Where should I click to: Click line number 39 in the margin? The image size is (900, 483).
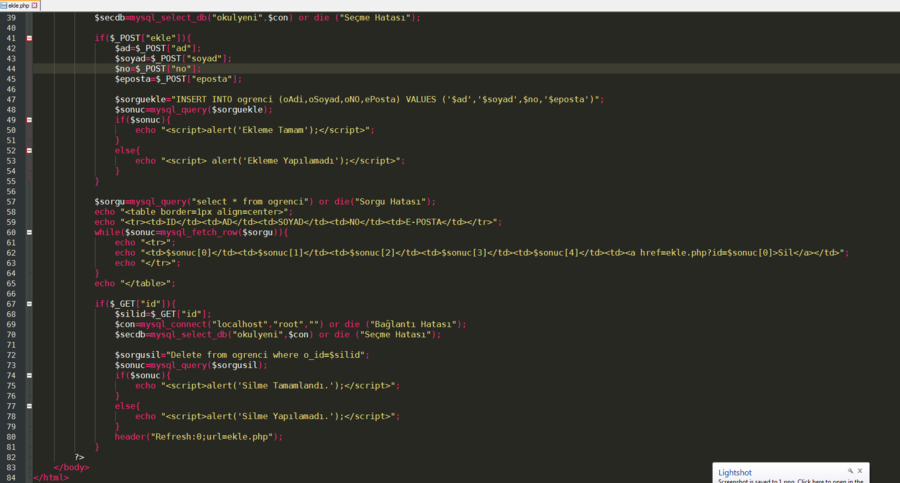tap(11, 18)
